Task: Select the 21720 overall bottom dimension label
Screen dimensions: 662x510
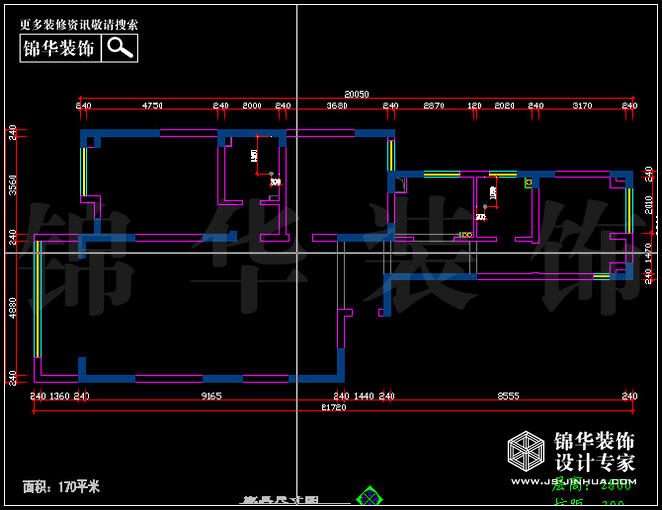Action: 333,409
